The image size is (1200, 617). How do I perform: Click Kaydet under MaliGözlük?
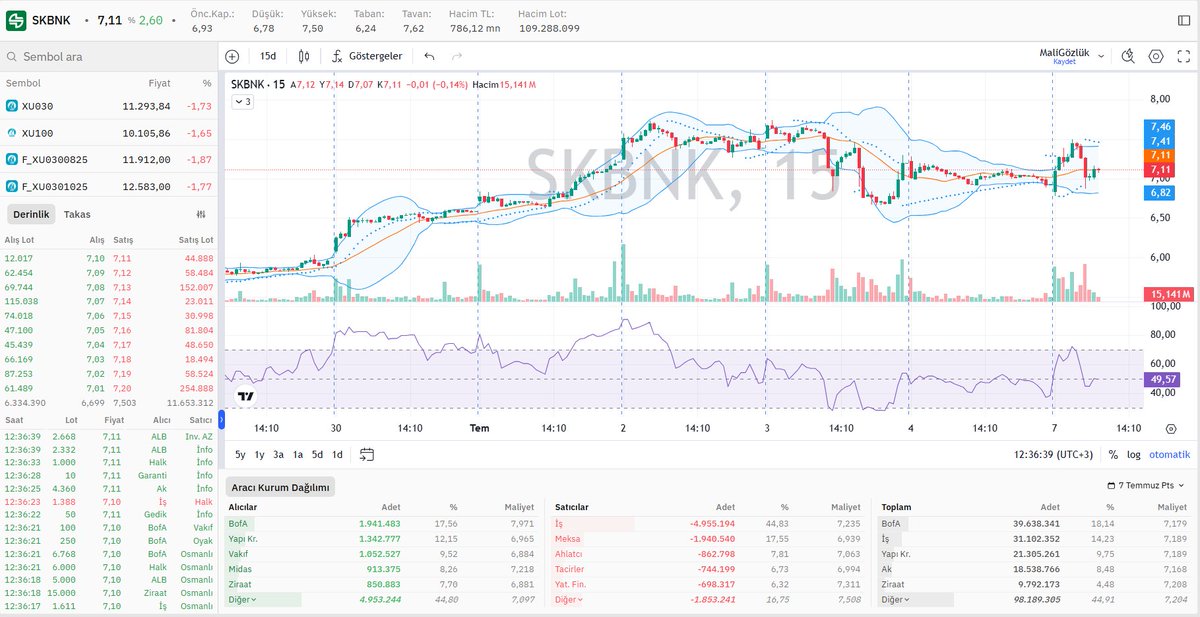pyautogui.click(x=1064, y=62)
